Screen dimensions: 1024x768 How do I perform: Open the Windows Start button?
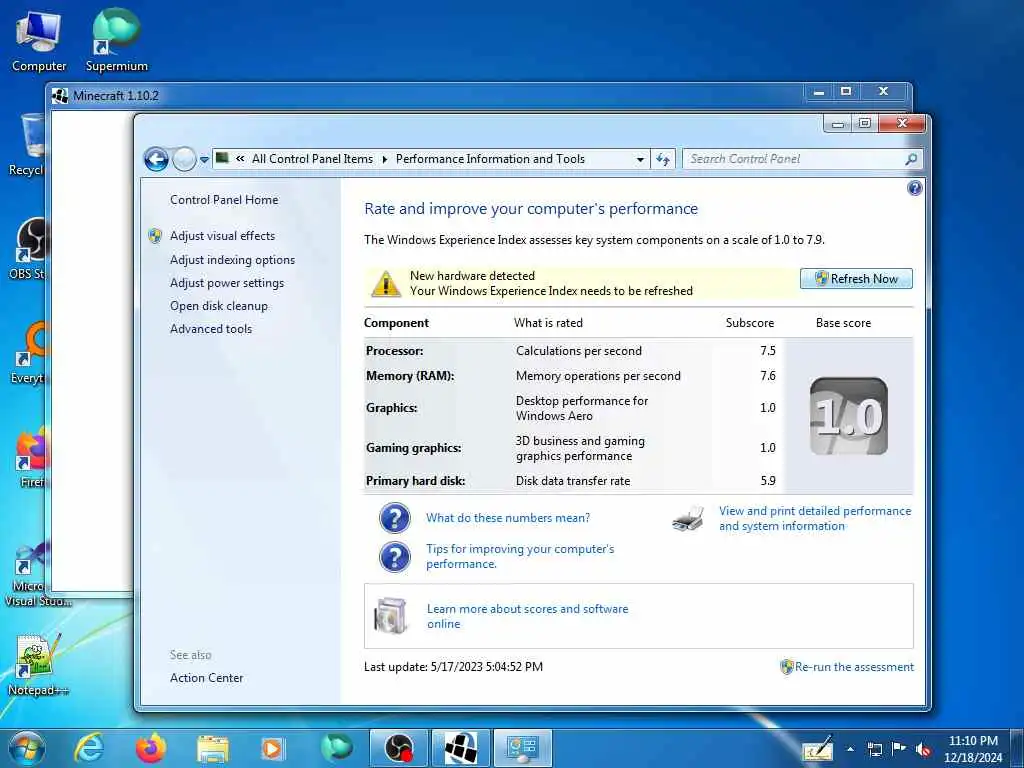pos(27,748)
